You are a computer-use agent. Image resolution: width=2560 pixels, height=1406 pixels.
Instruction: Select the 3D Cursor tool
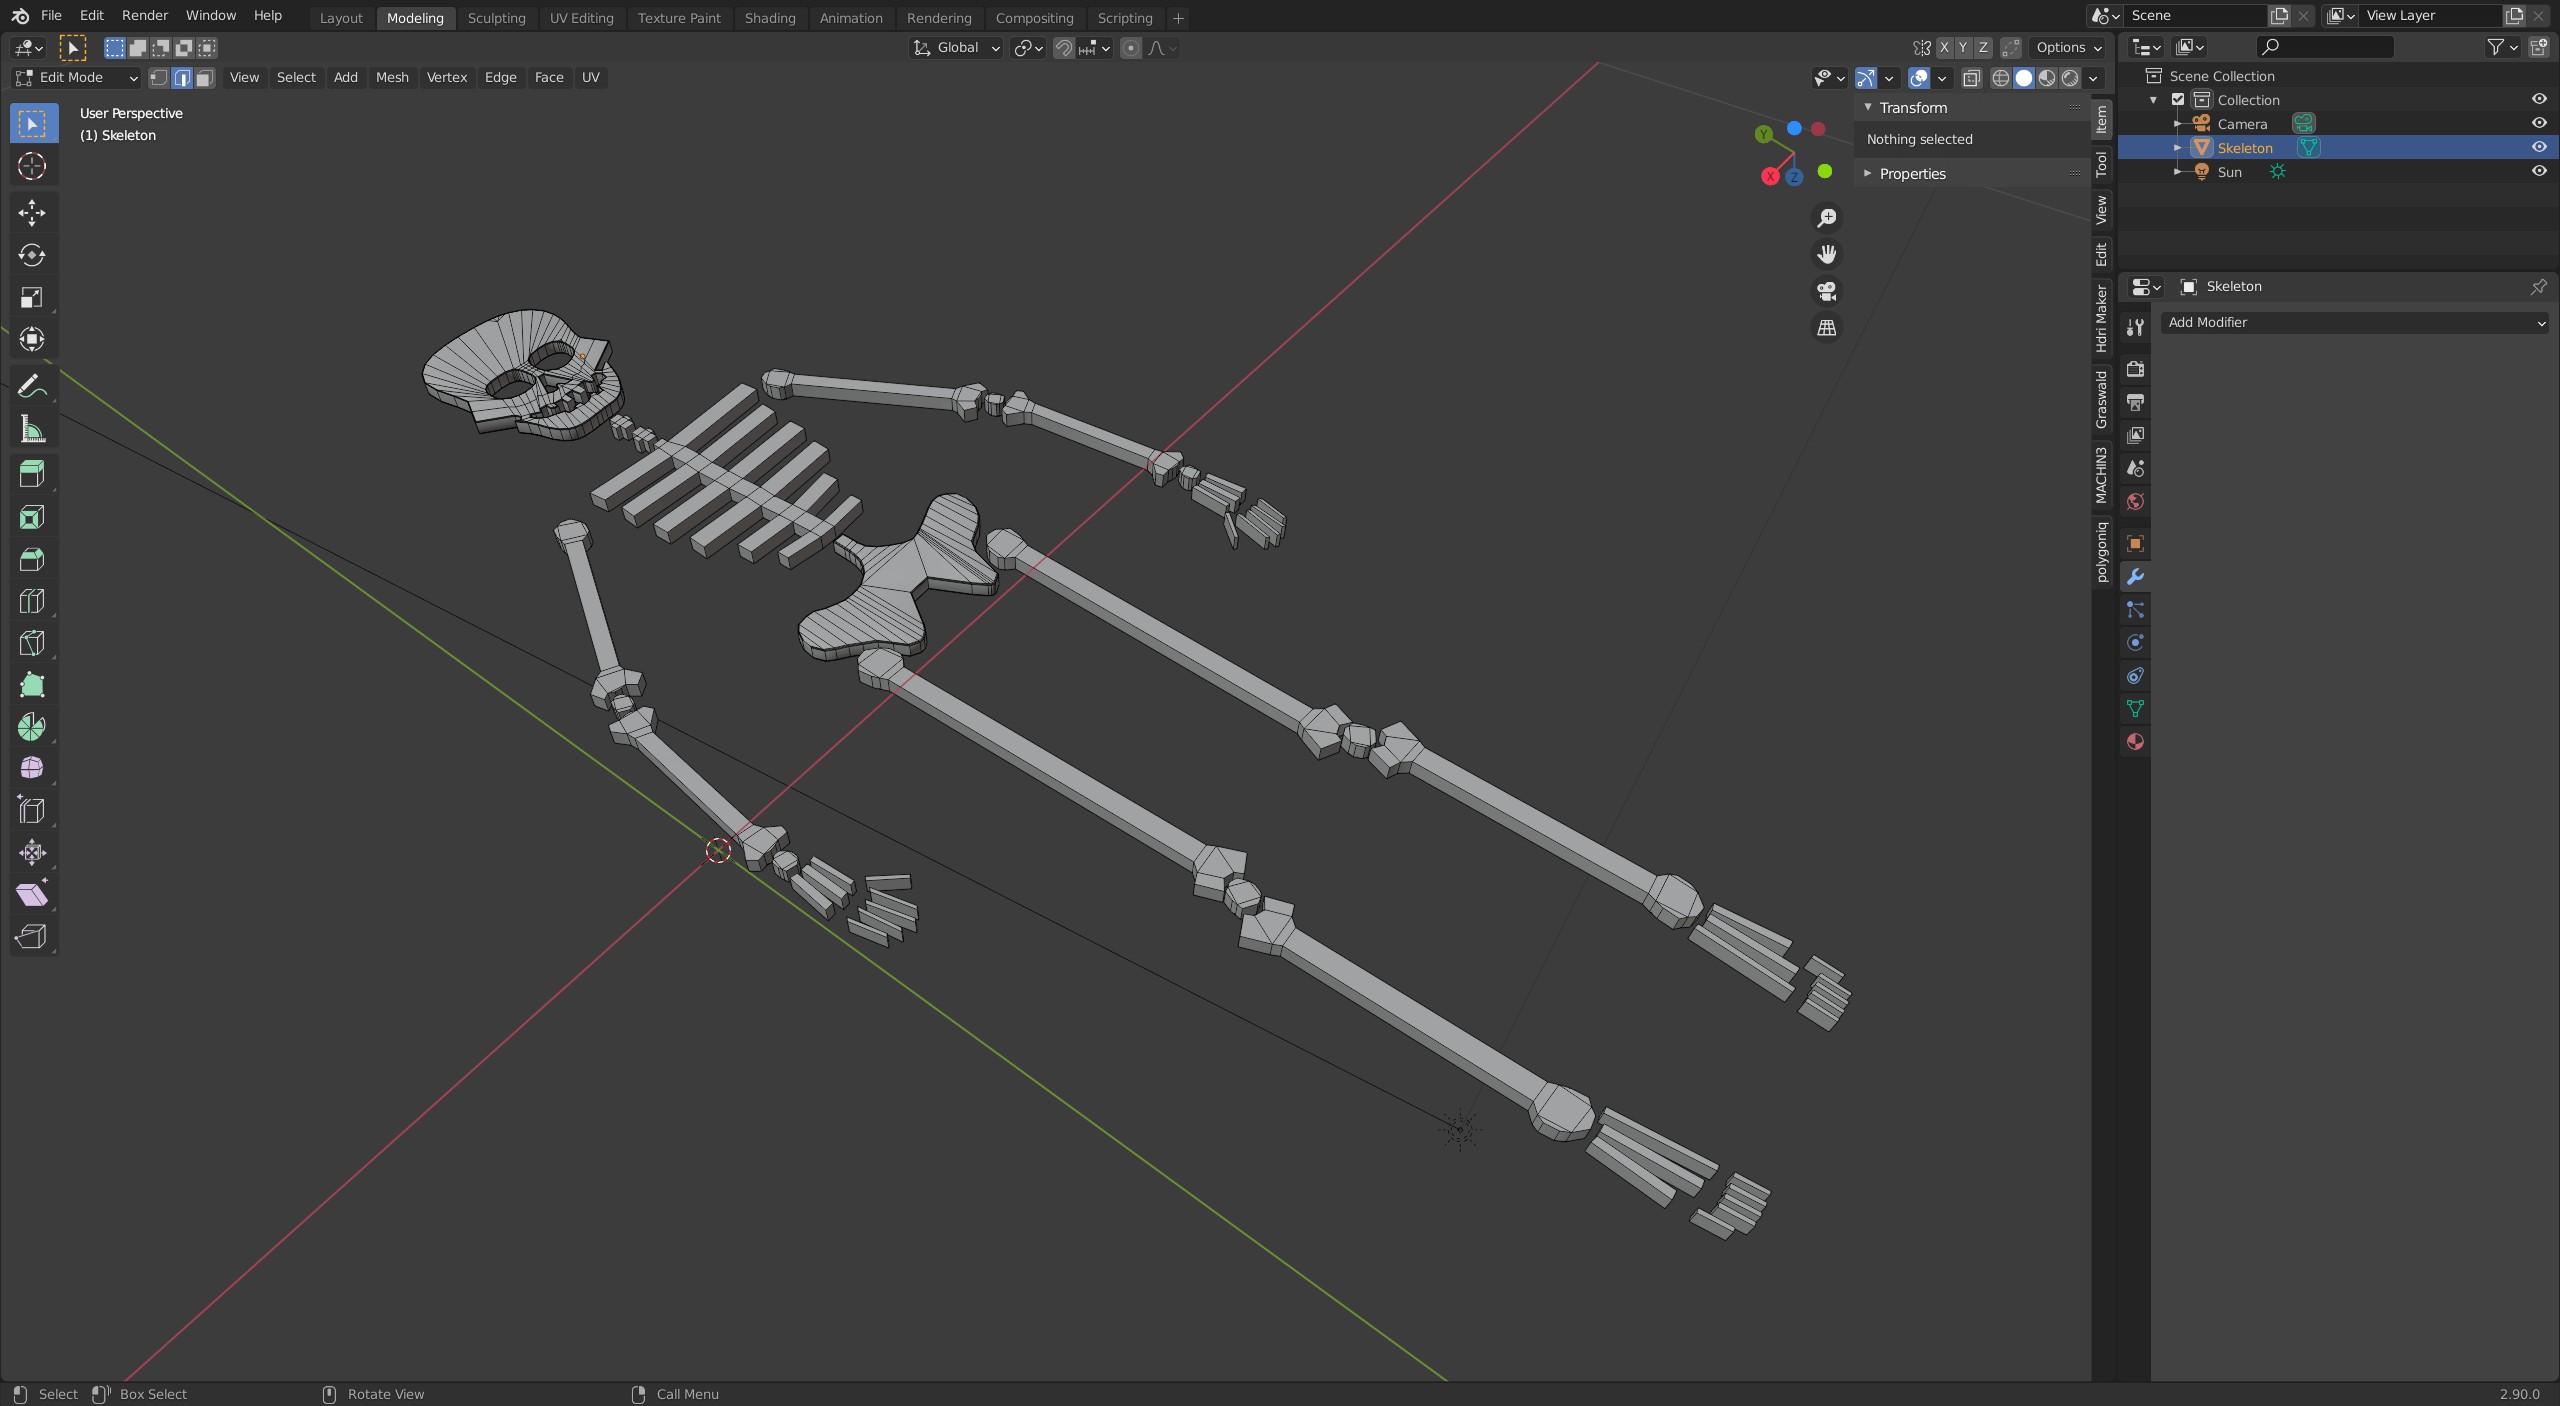(31, 166)
